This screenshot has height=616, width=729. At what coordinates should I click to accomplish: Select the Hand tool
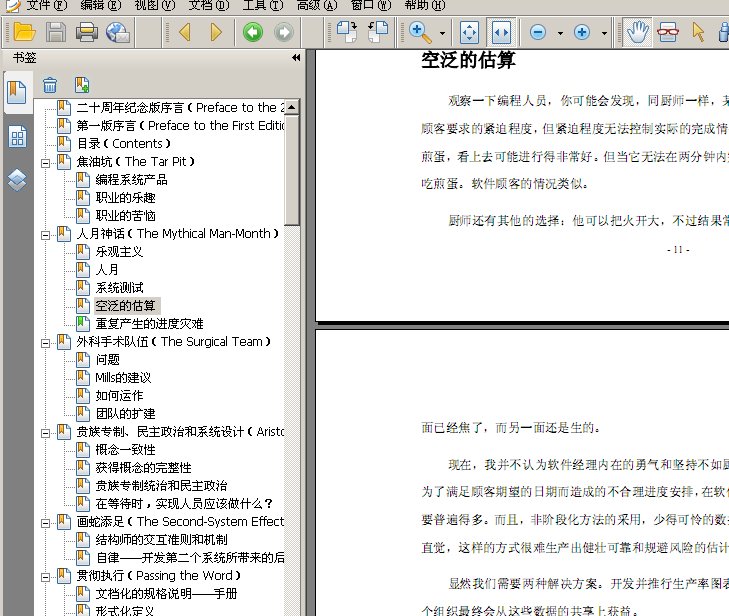tap(637, 32)
